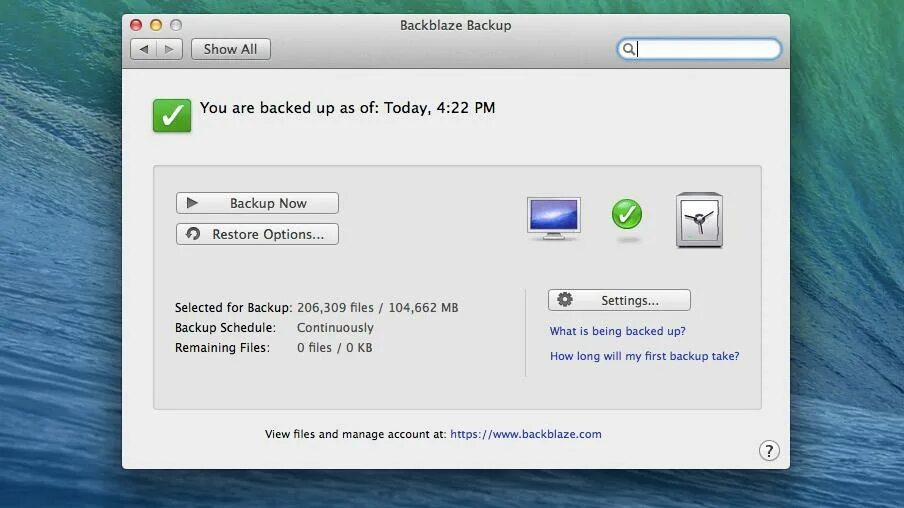Click the Backup Now button
Image resolution: width=904 pixels, height=508 pixels.
click(257, 203)
